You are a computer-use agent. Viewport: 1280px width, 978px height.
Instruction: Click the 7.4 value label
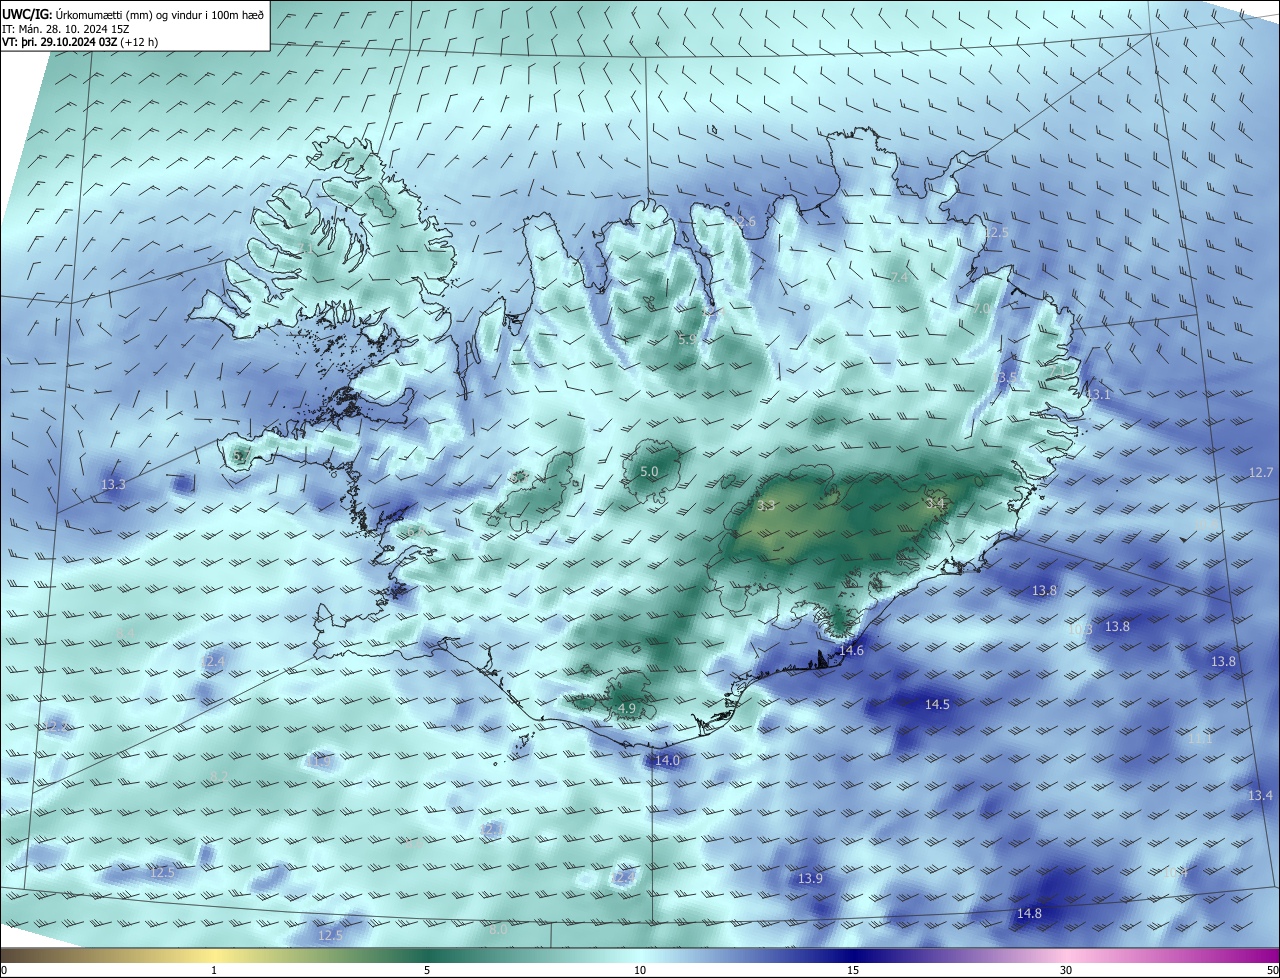(899, 277)
